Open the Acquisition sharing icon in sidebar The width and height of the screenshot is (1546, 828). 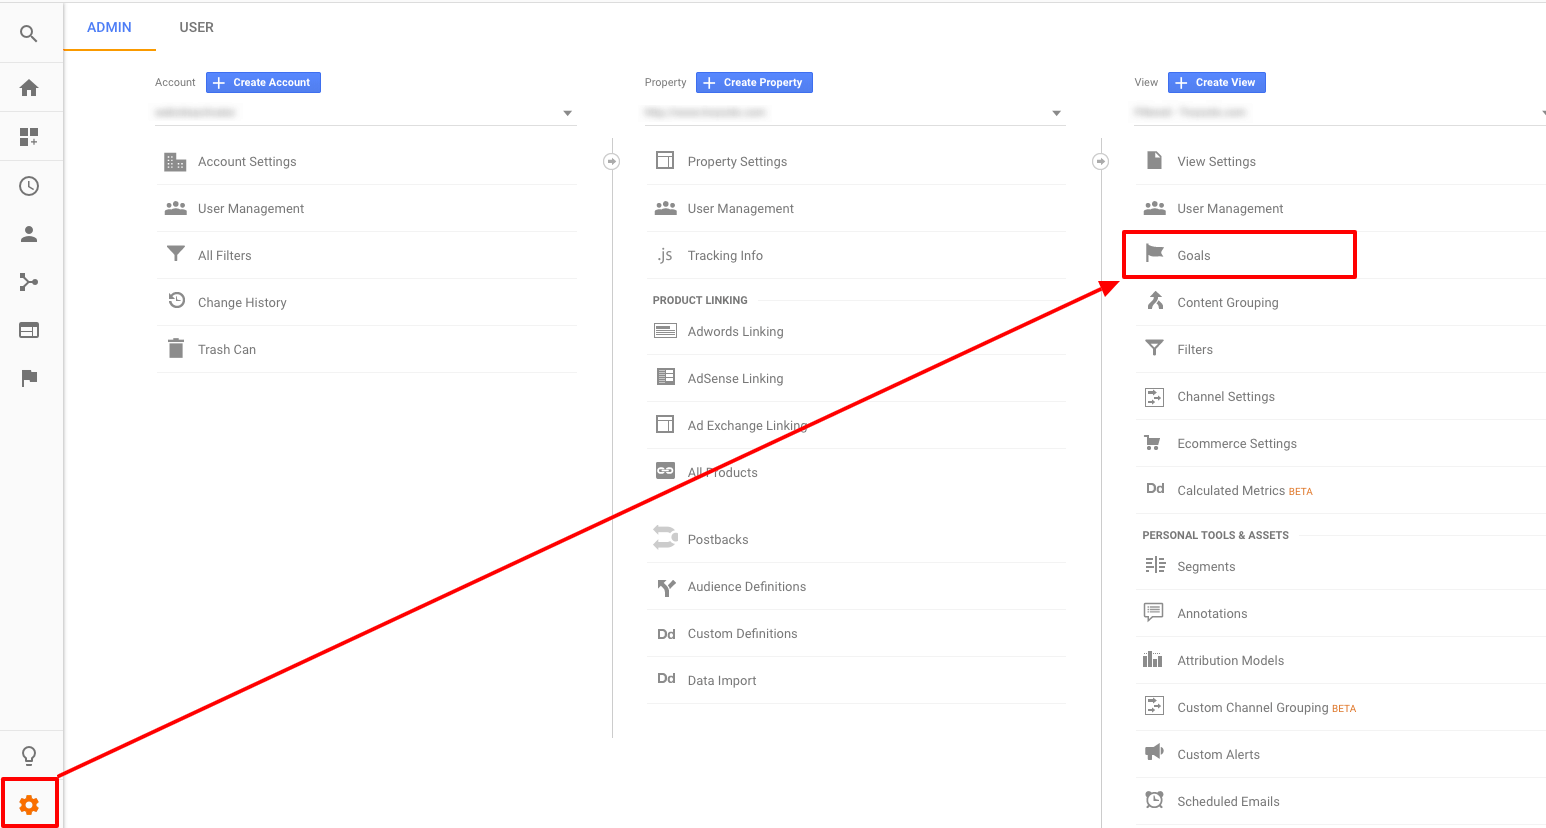coord(30,281)
